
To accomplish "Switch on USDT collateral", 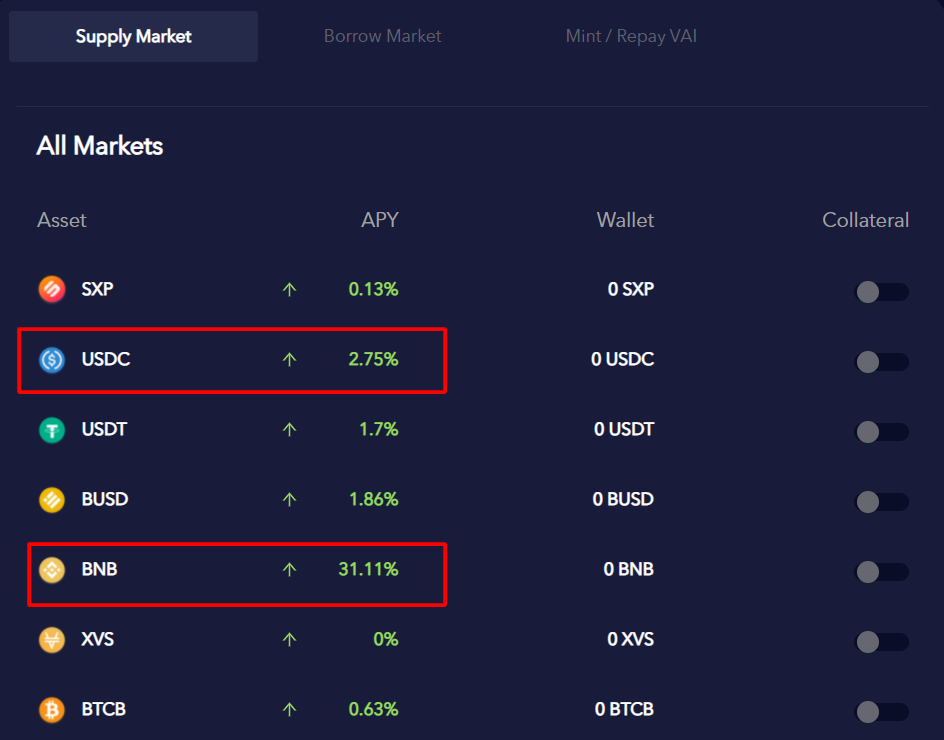I will [x=881, y=431].
